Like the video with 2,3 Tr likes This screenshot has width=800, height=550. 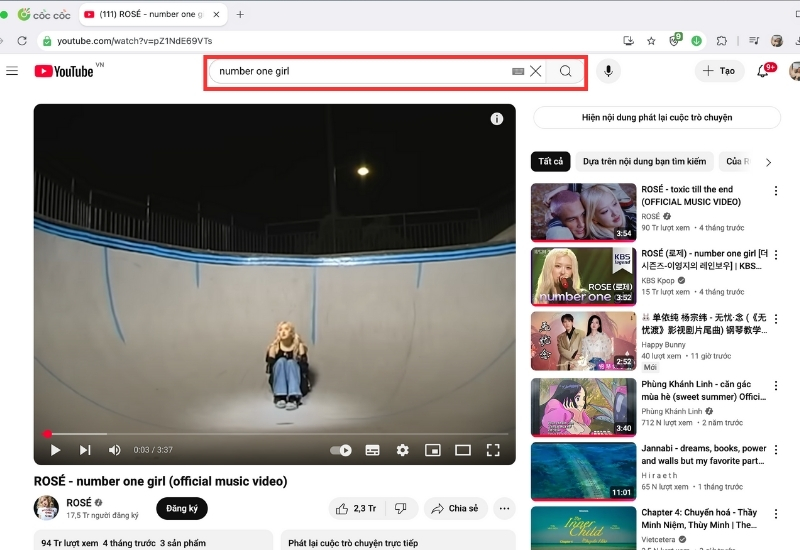click(x=356, y=508)
